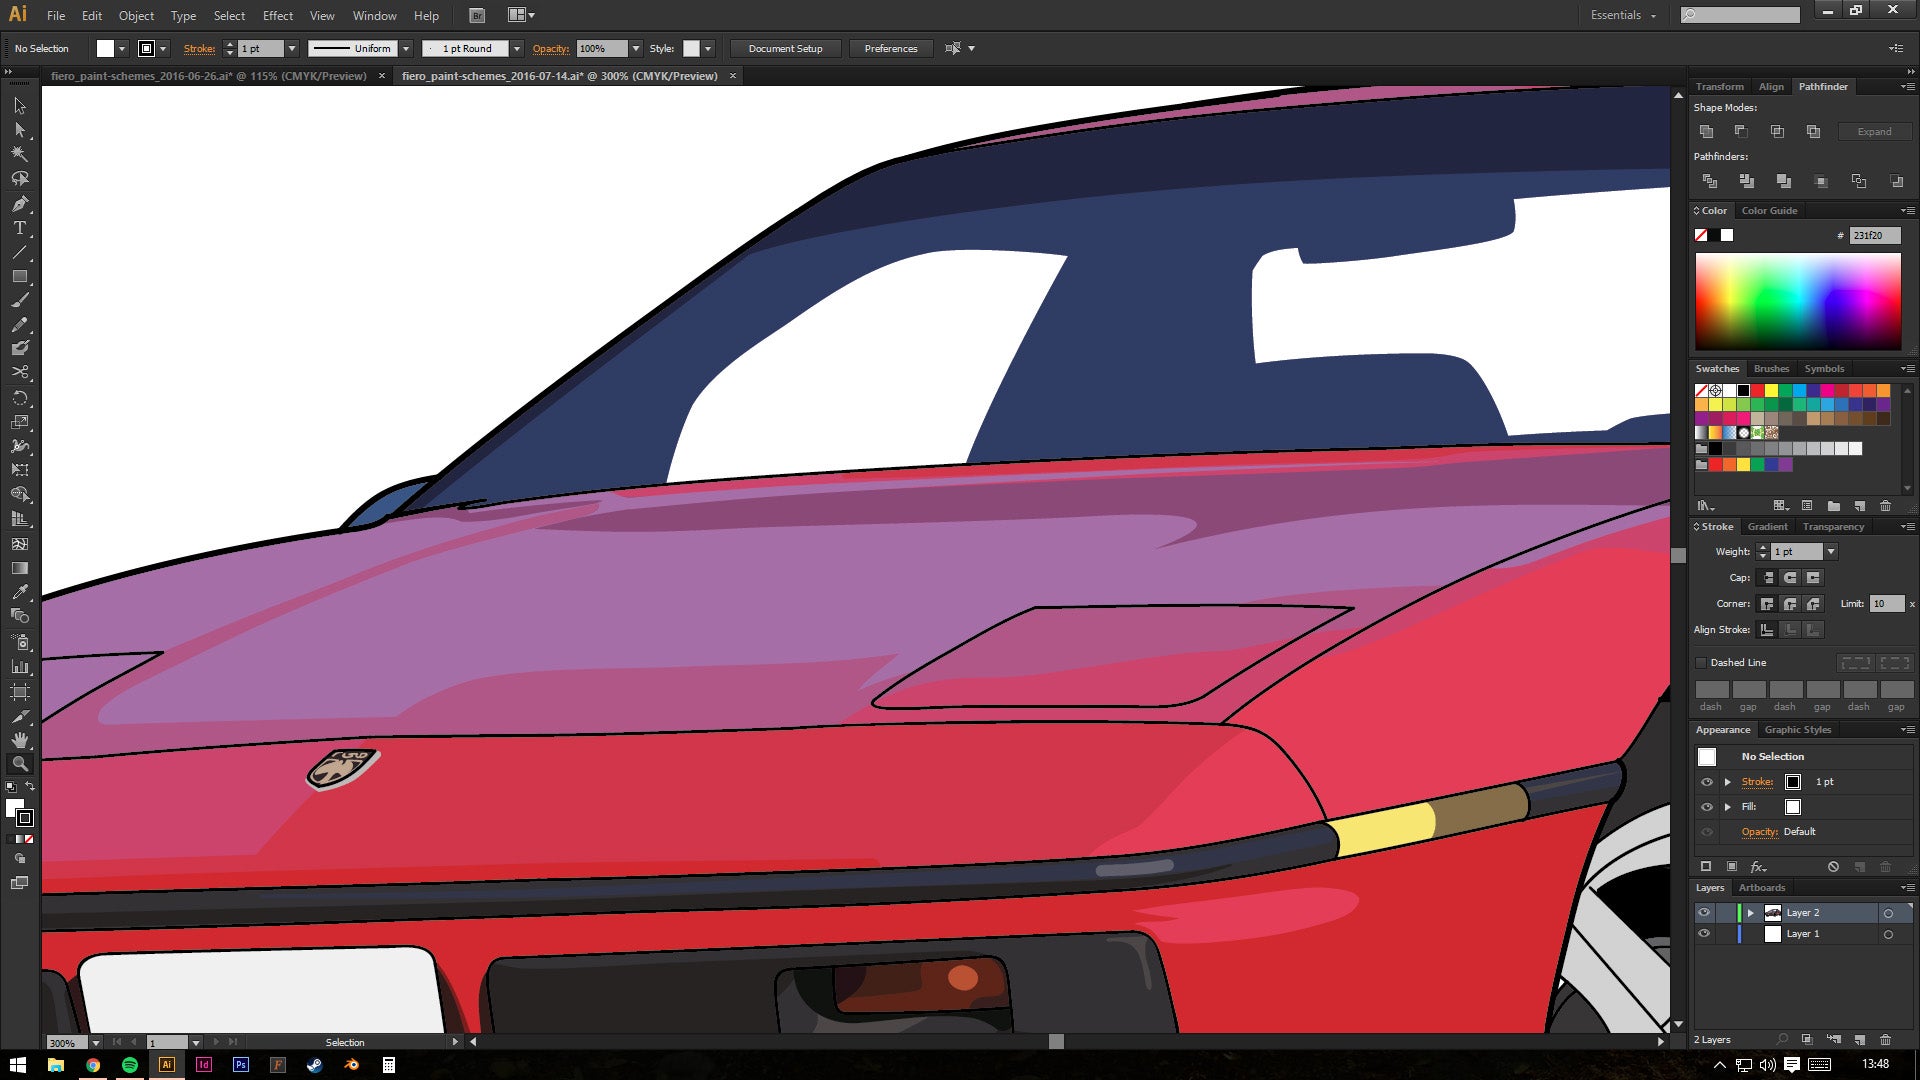Select the Scissors tool
This screenshot has width=1920, height=1080.
click(20, 372)
